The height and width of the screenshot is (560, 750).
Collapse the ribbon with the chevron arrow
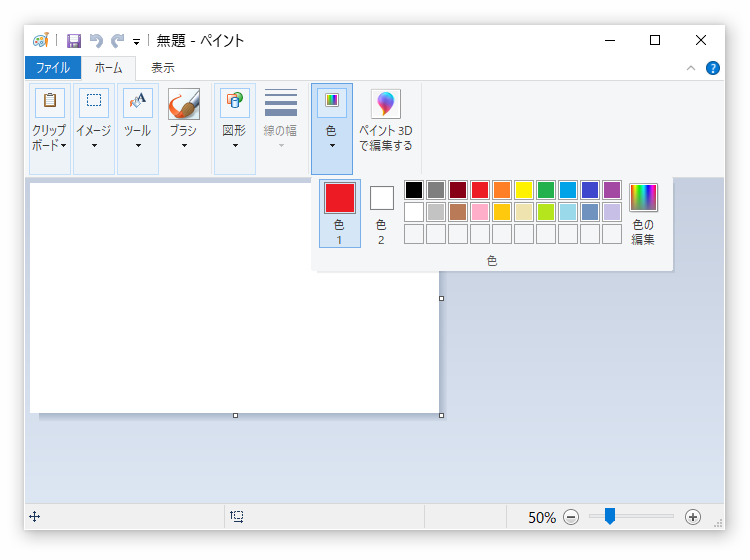(x=691, y=68)
